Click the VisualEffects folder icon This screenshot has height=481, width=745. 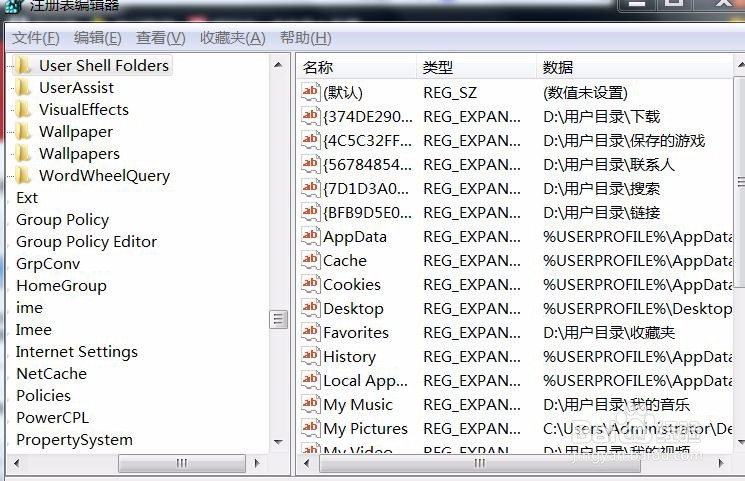[x=23, y=109]
